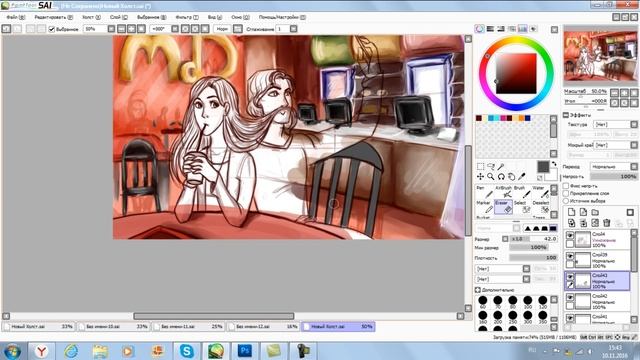
Task: Toggle the swatches panel icon
Action: click(x=522, y=29)
